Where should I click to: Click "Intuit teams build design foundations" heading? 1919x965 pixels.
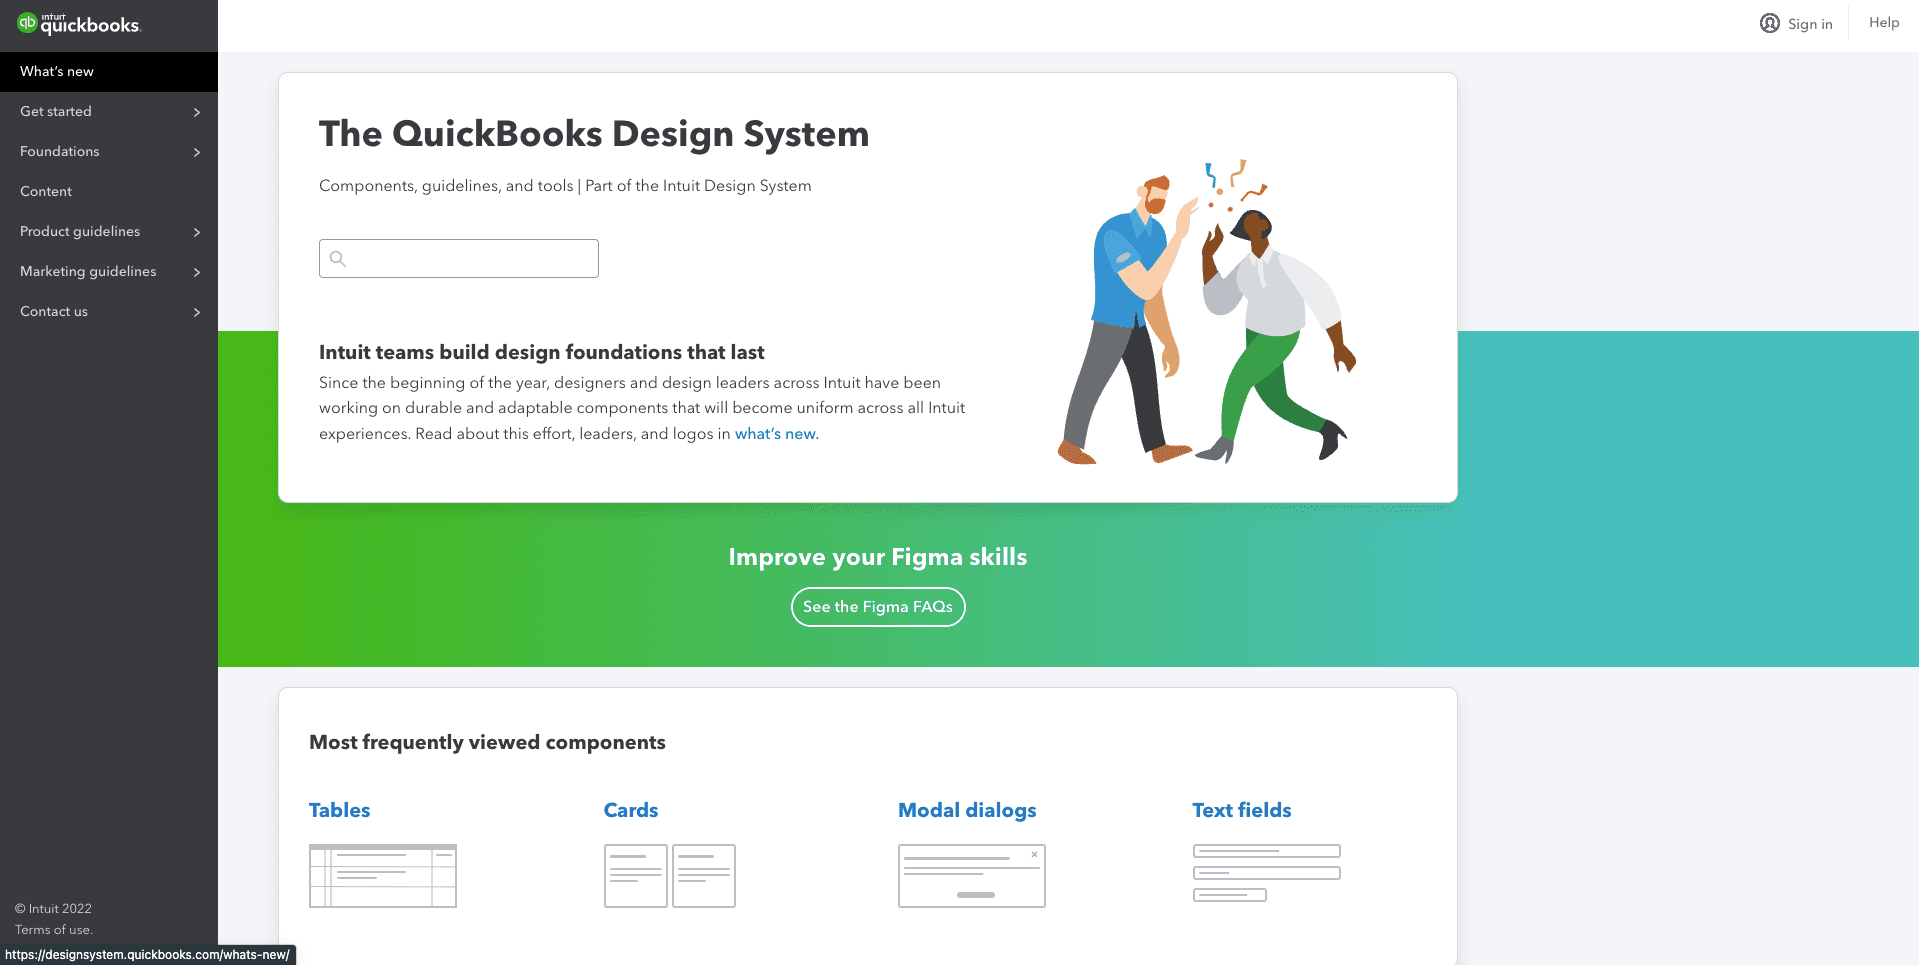542,352
